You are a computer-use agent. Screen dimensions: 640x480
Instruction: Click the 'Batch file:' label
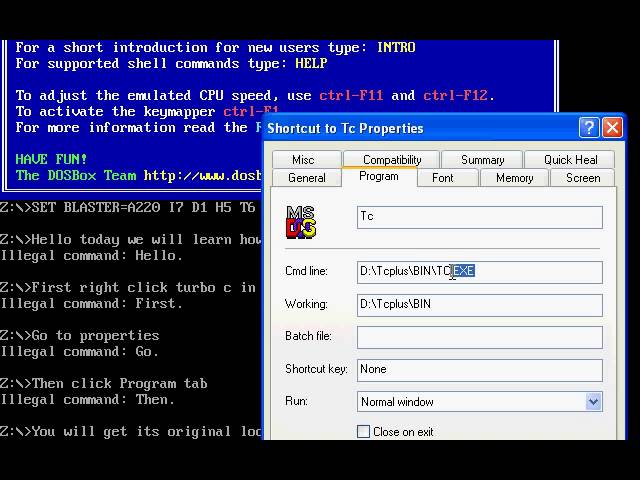tap(309, 336)
